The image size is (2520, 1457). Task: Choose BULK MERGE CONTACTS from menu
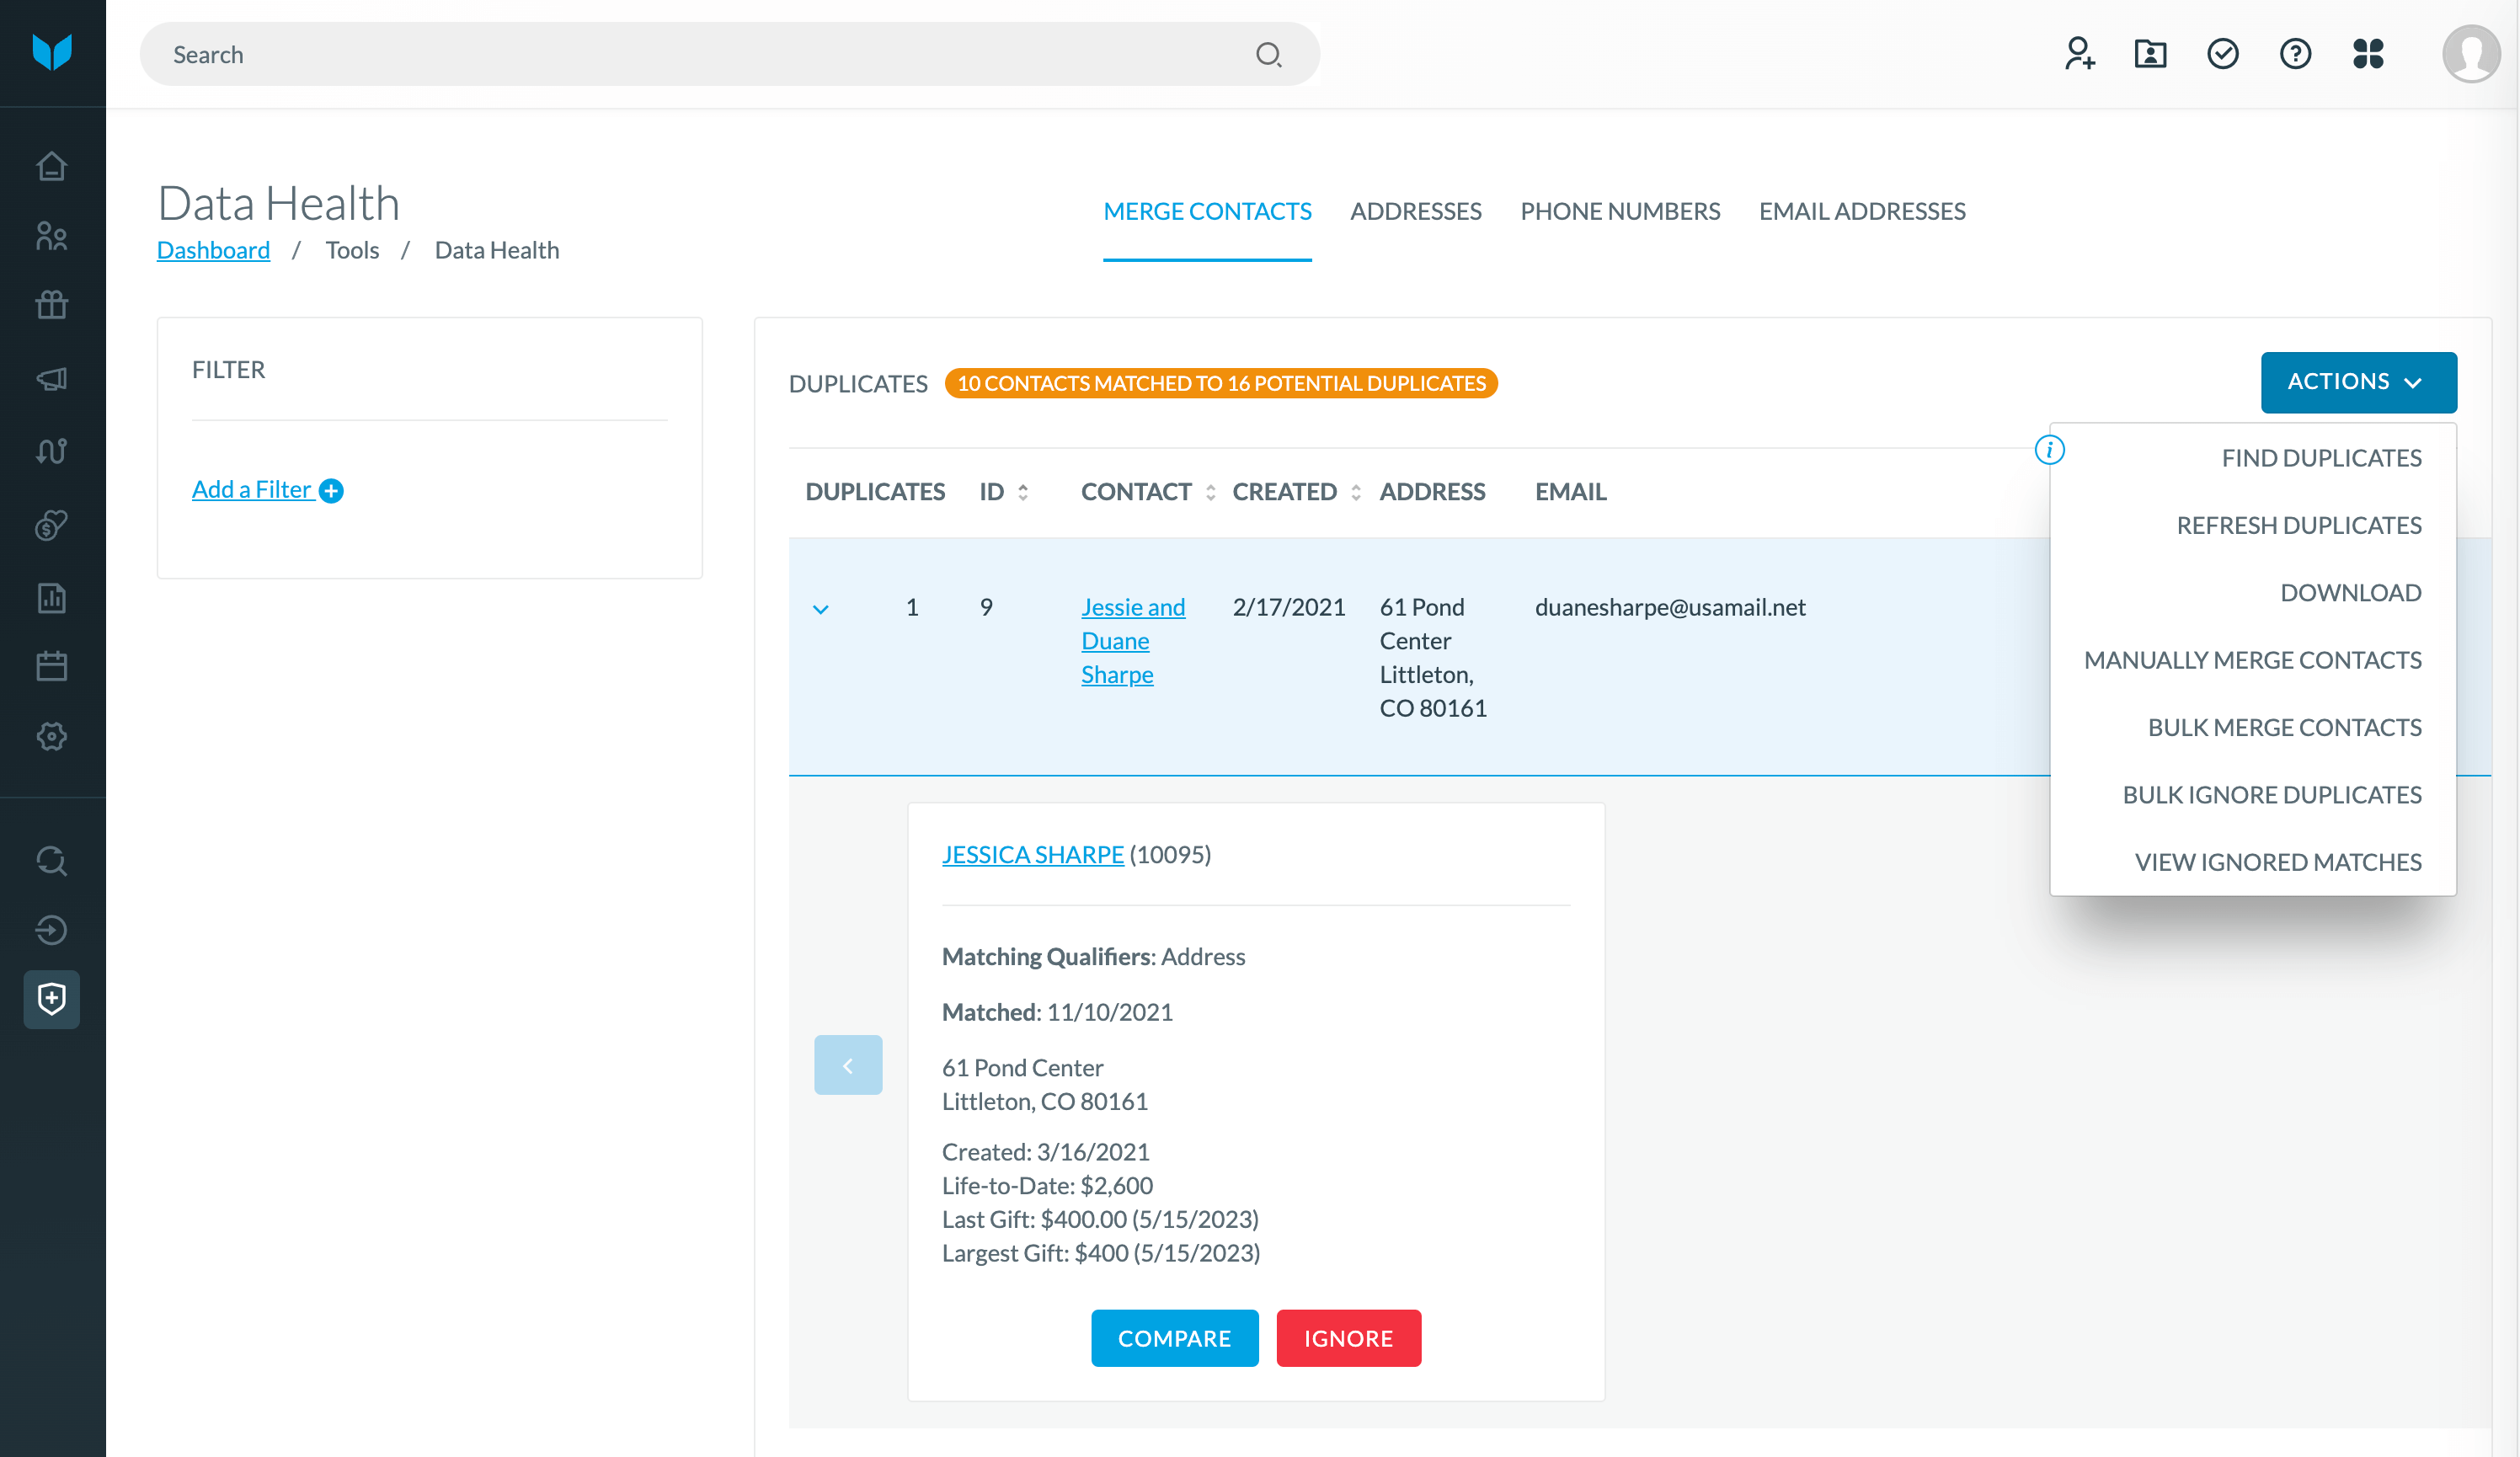(2285, 727)
